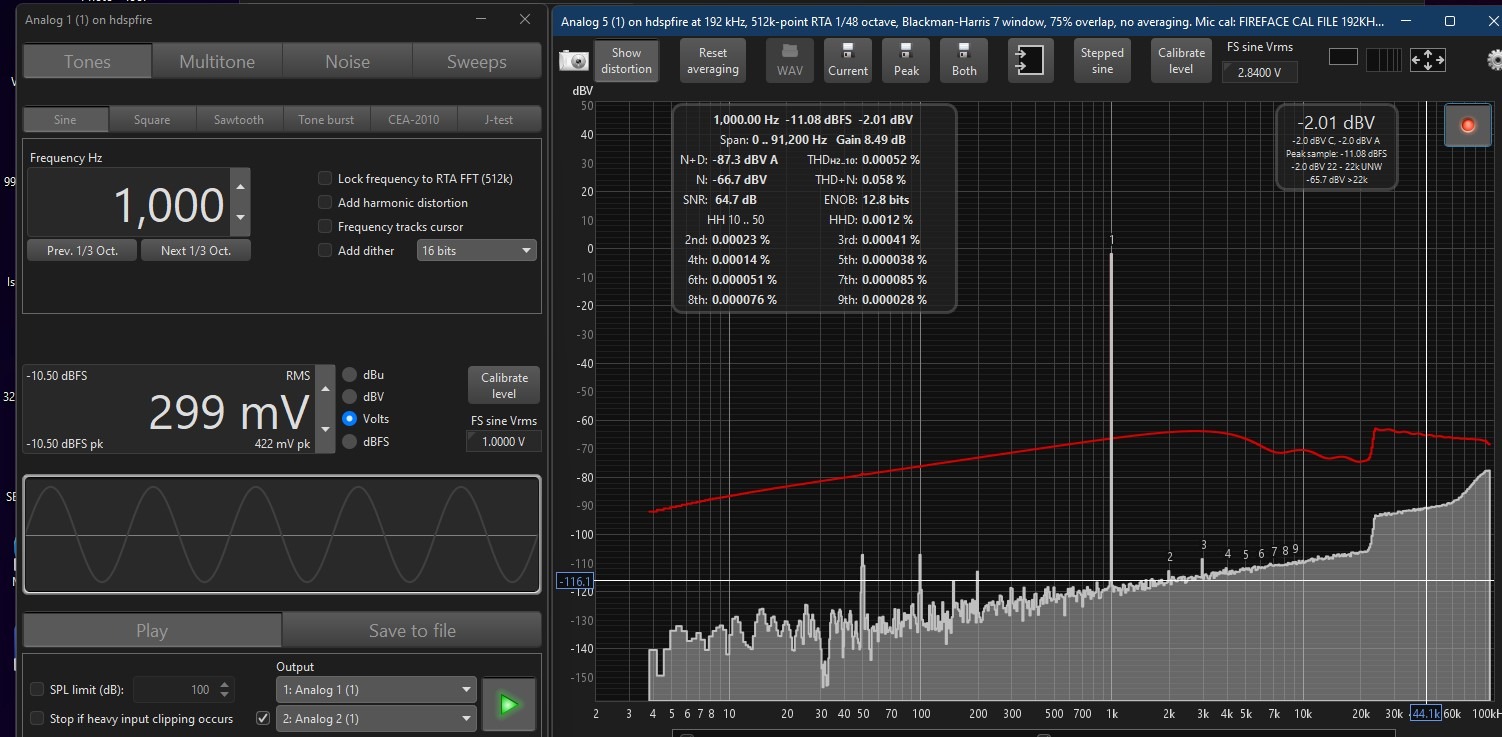Click the sine waveform preview
1502x737 pixels.
[x=281, y=535]
